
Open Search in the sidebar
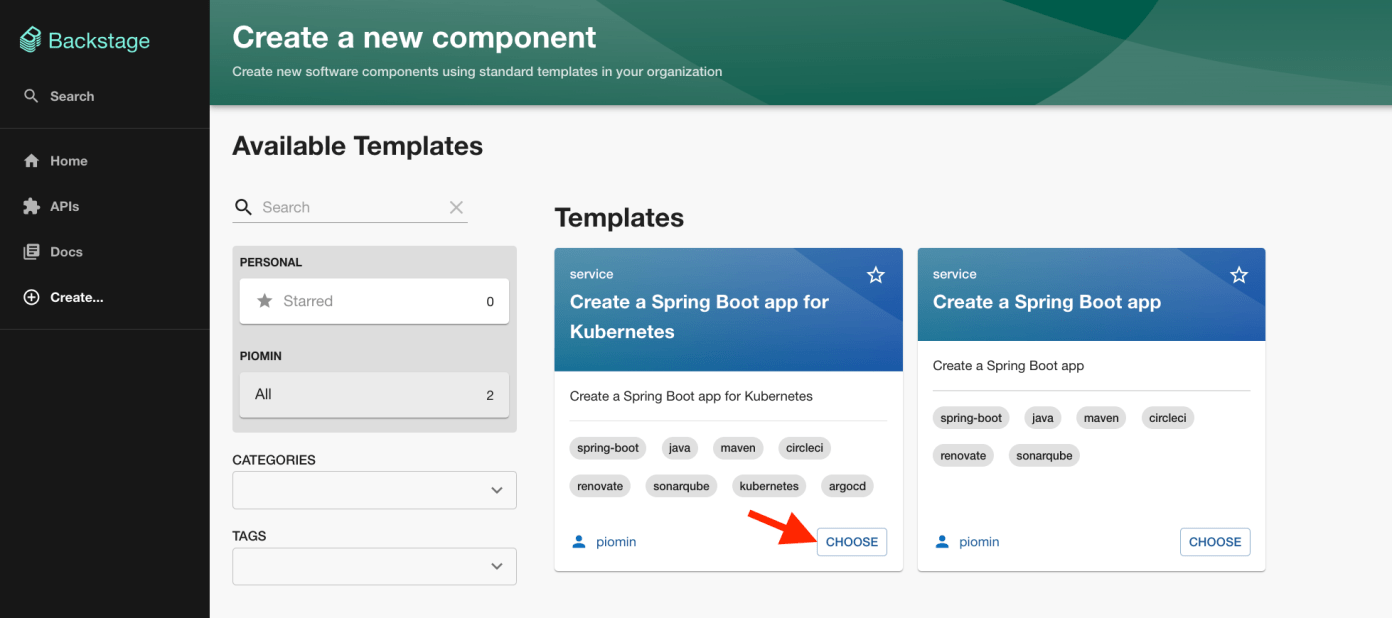(105, 96)
